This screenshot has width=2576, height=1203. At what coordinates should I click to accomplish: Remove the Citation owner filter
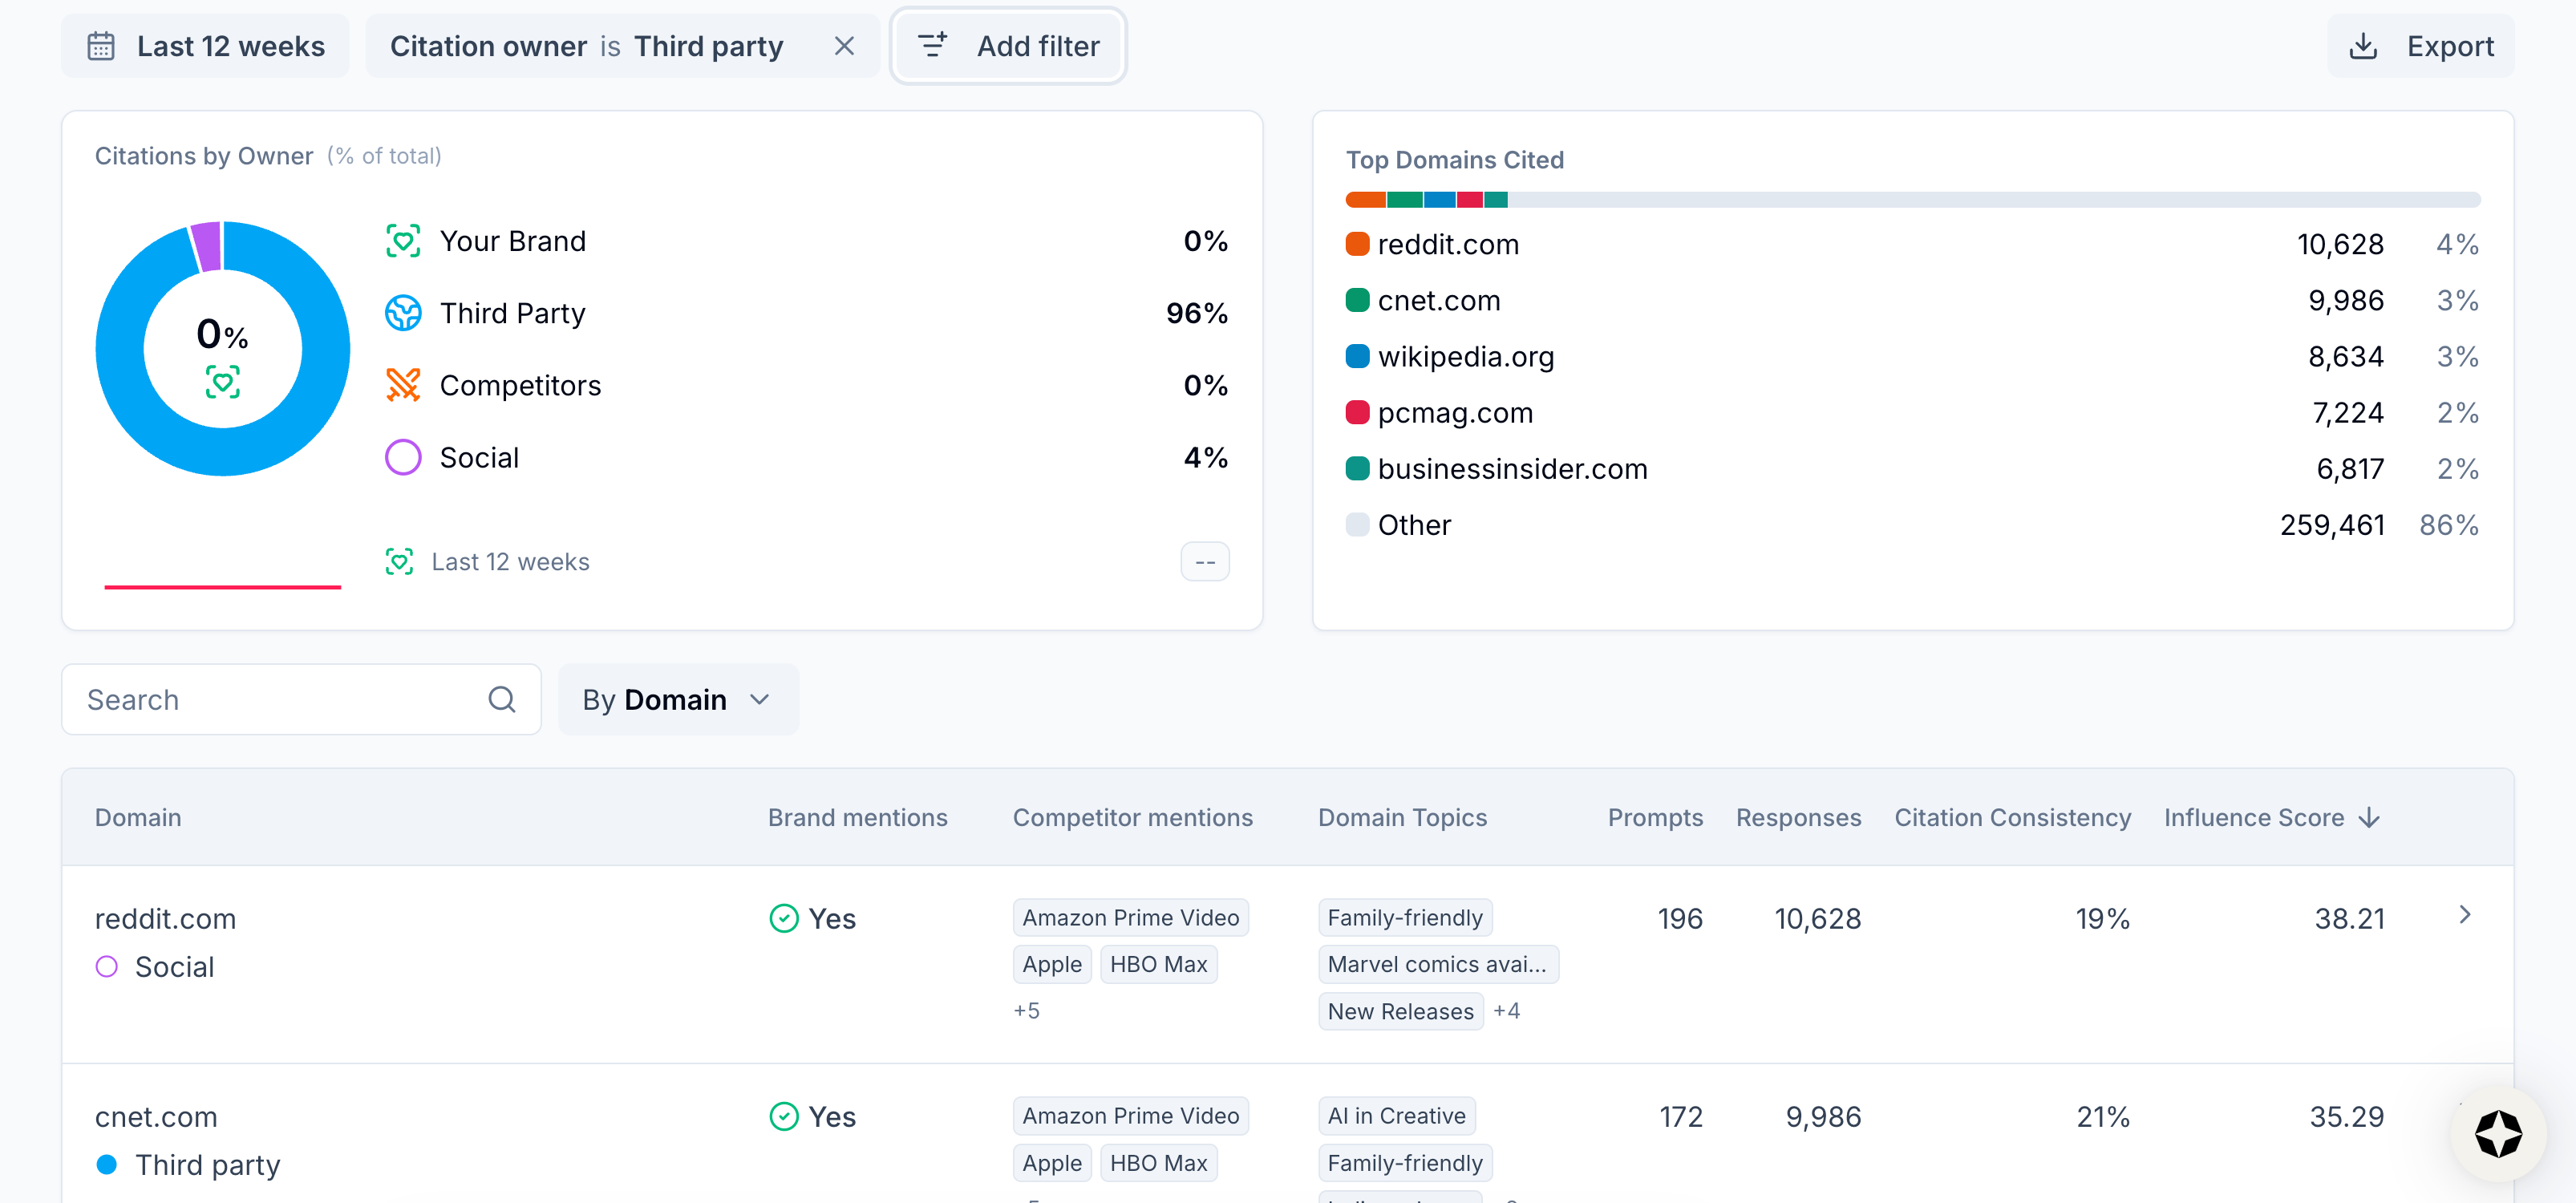(843, 46)
